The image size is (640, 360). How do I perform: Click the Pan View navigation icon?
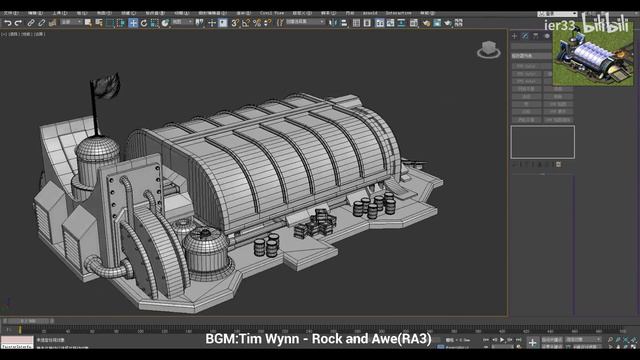618,347
